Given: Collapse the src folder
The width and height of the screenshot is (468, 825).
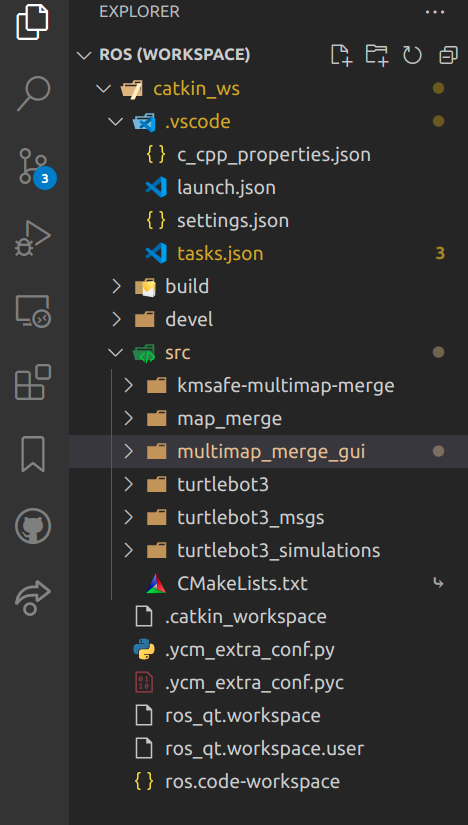Looking at the screenshot, I should coord(115,353).
